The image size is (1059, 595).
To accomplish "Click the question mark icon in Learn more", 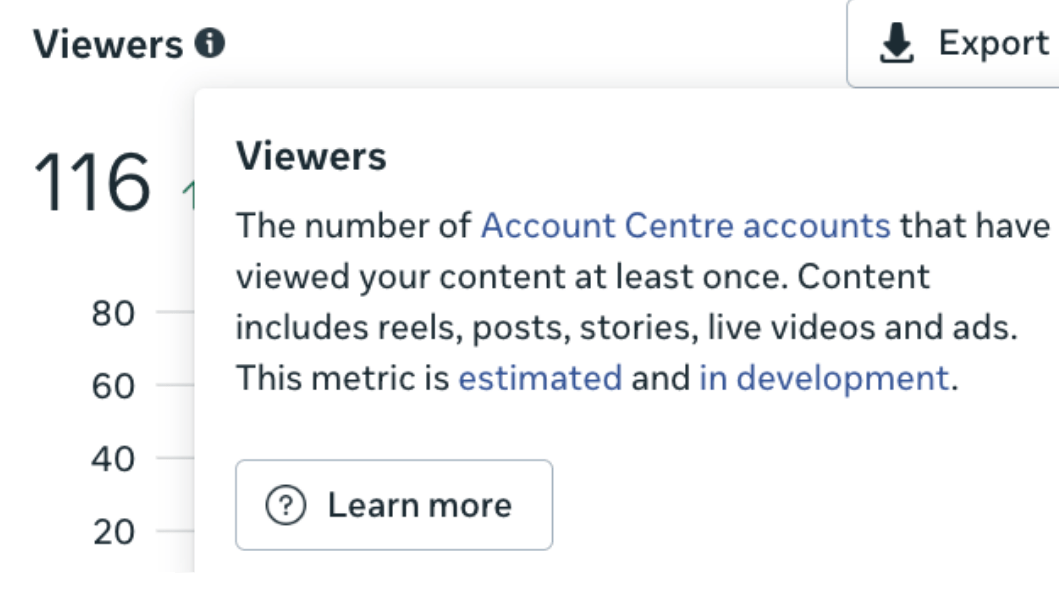I will tap(285, 505).
